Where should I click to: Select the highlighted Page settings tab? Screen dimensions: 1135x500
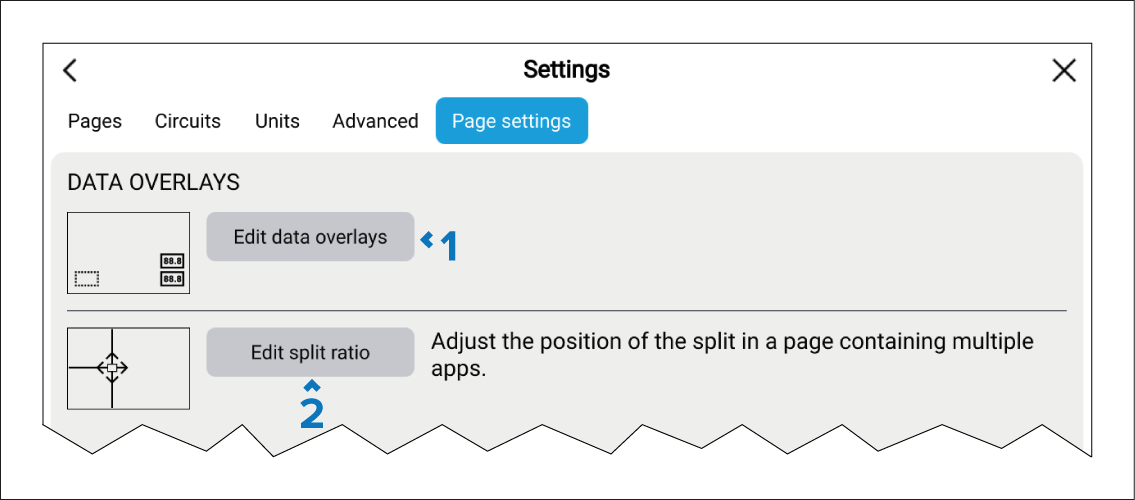511,121
